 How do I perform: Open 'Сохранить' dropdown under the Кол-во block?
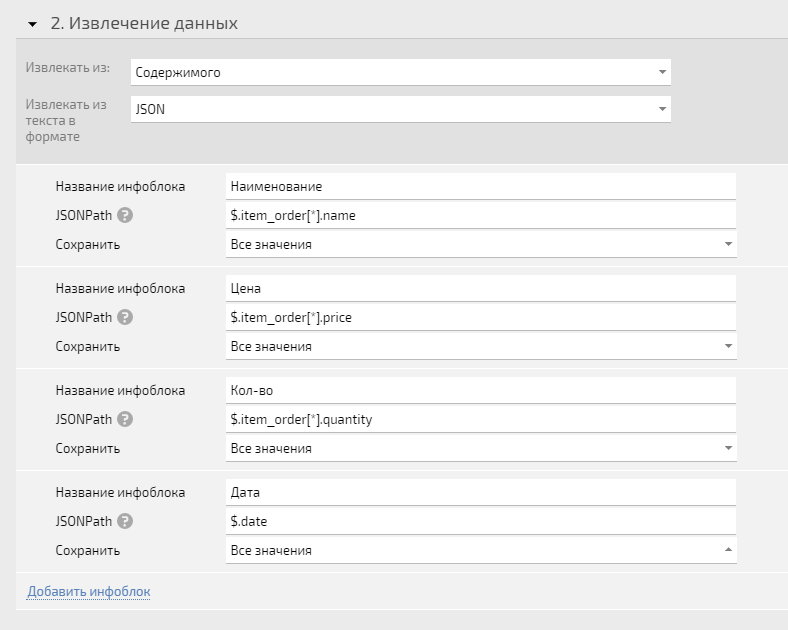coord(481,449)
